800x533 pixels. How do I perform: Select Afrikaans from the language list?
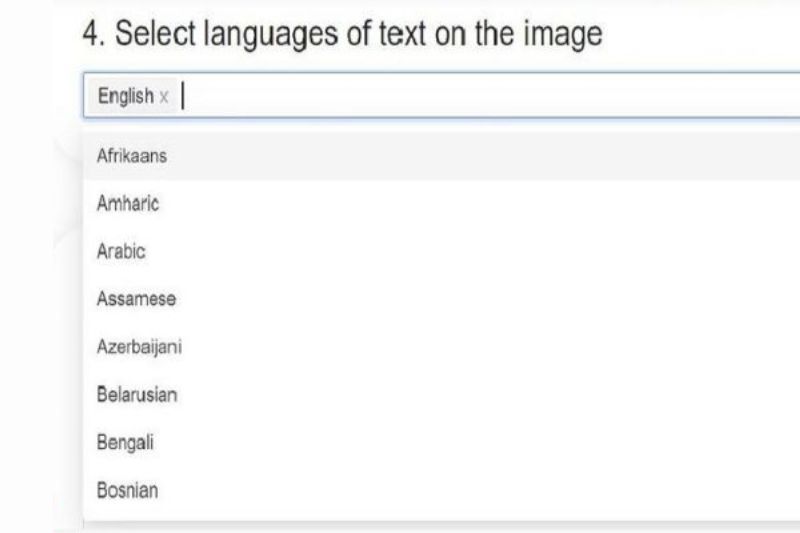pos(131,156)
